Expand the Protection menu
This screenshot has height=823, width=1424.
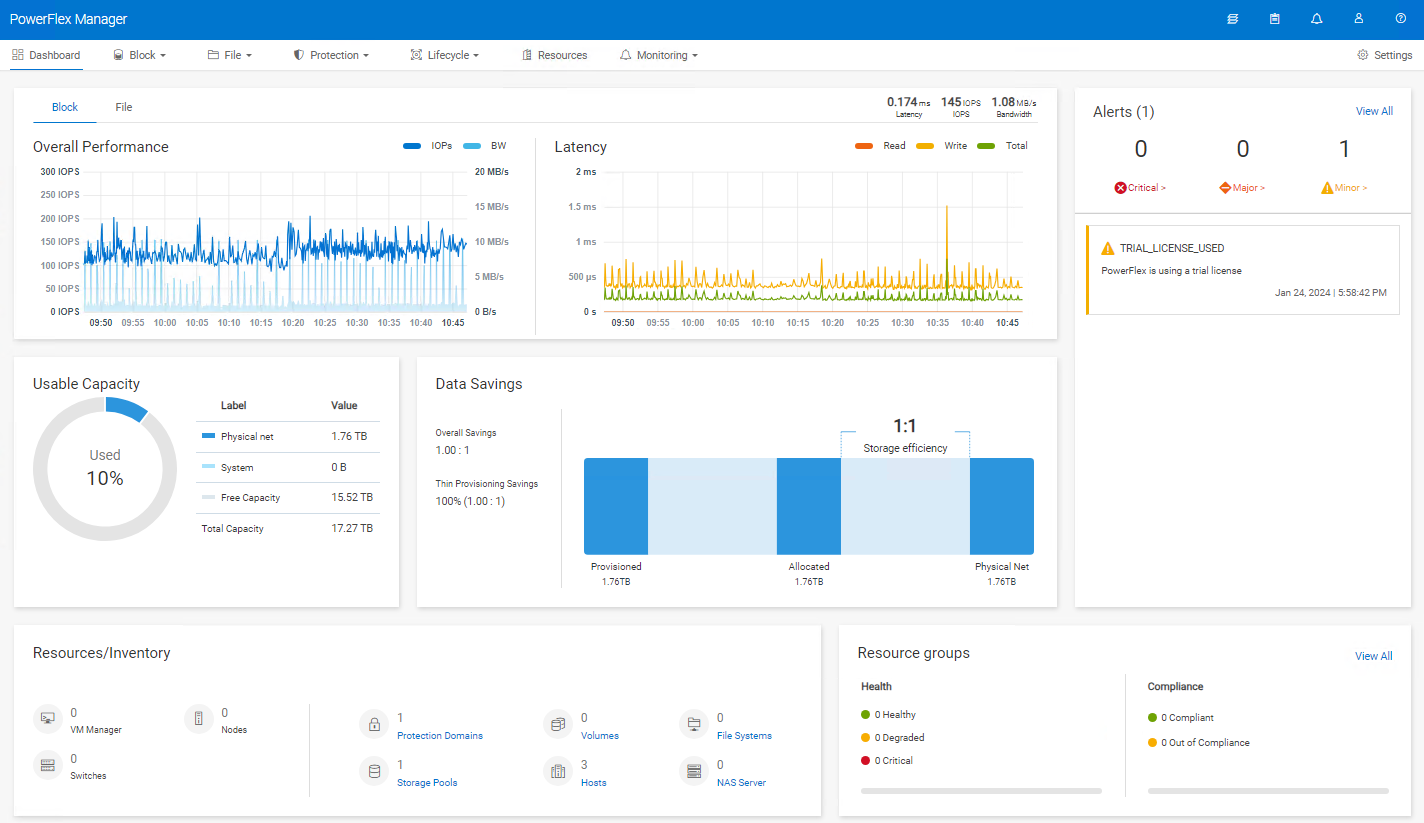click(x=331, y=55)
